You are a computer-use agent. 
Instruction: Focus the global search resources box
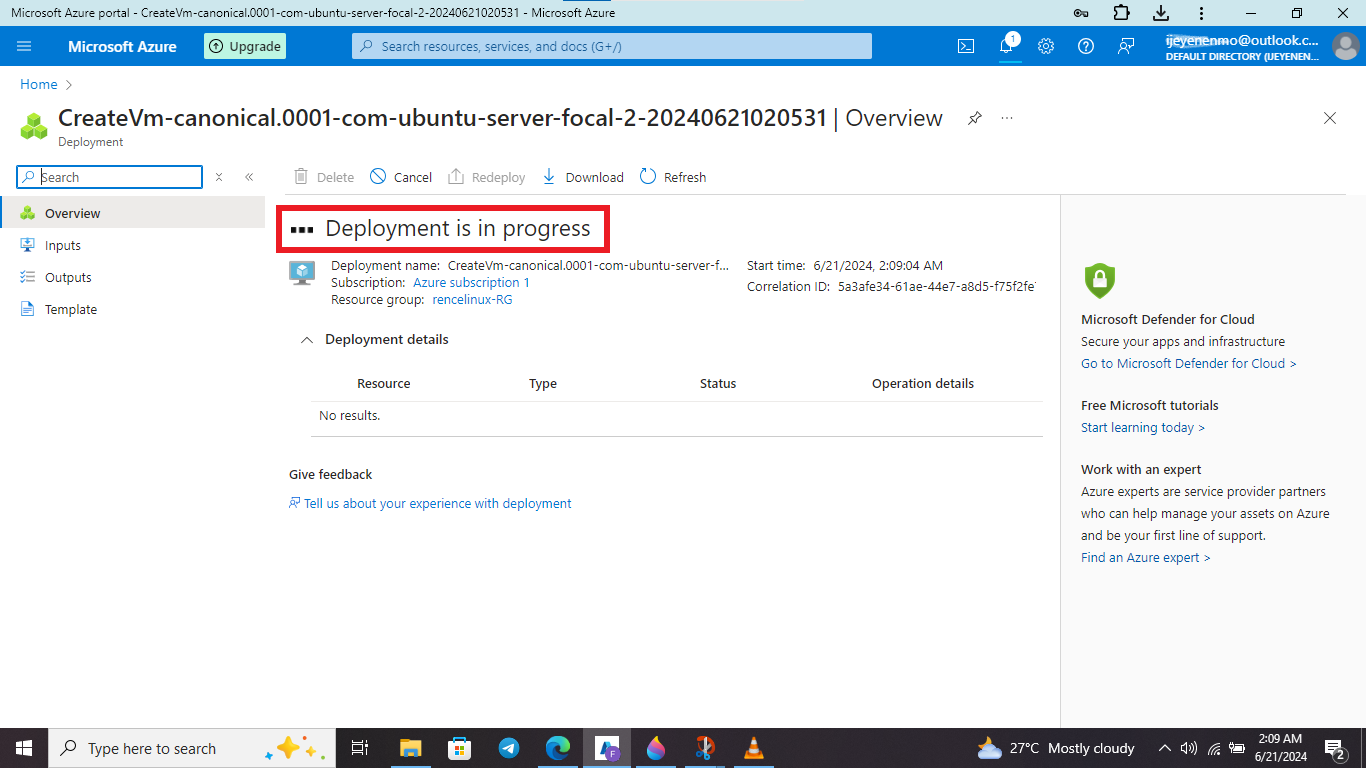point(612,46)
